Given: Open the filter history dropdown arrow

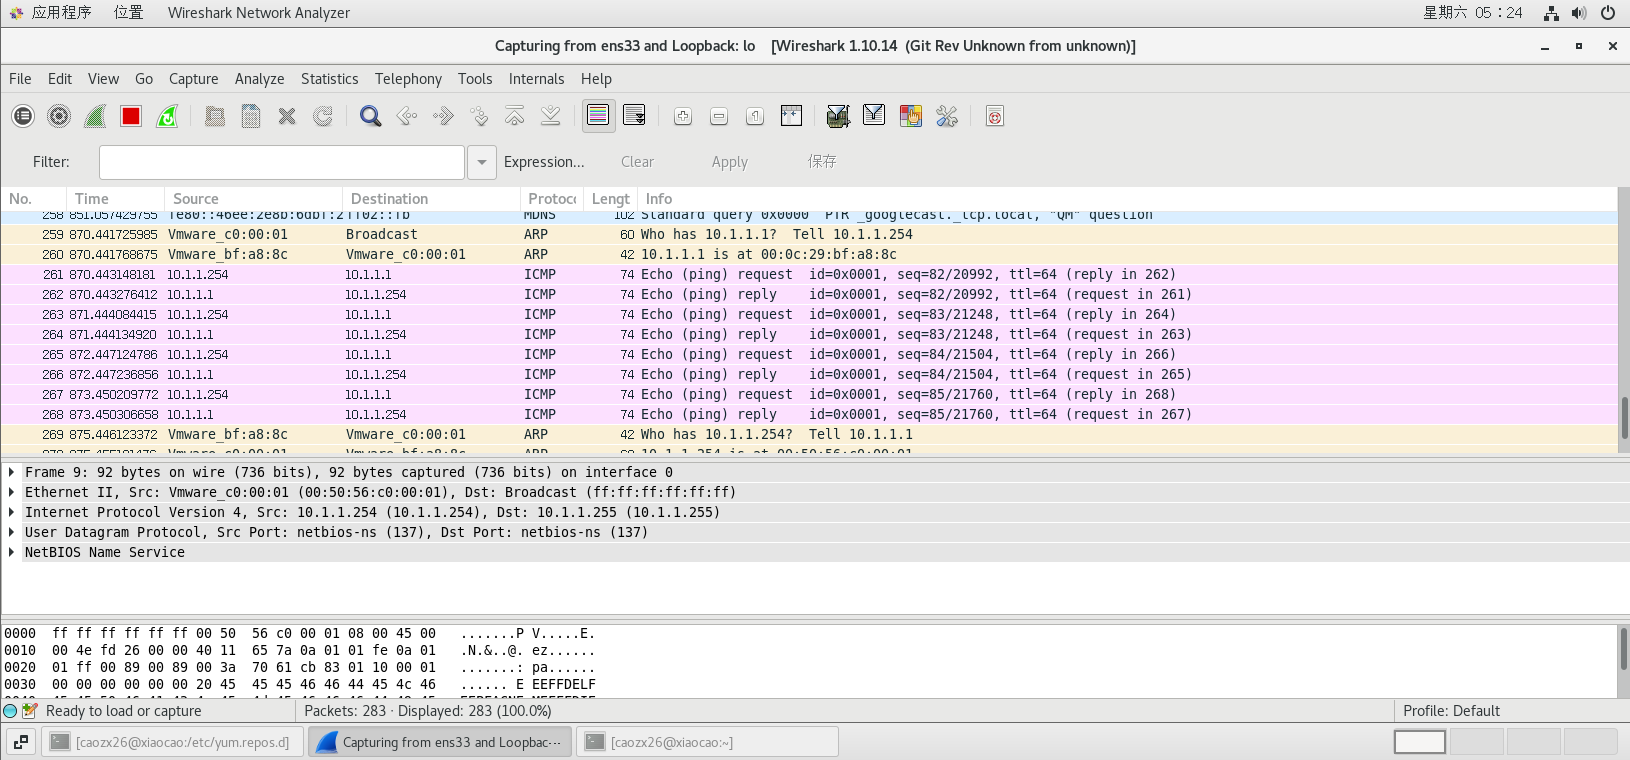Looking at the screenshot, I should [482, 162].
